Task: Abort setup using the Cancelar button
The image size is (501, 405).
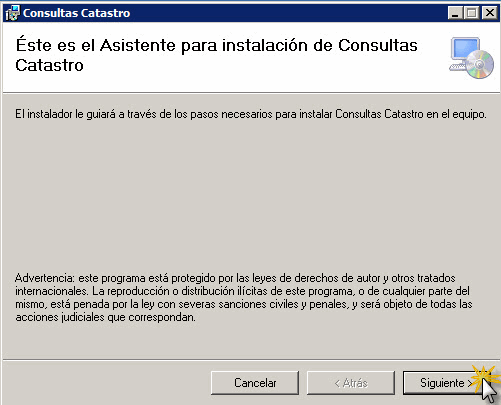Action: click(x=255, y=383)
